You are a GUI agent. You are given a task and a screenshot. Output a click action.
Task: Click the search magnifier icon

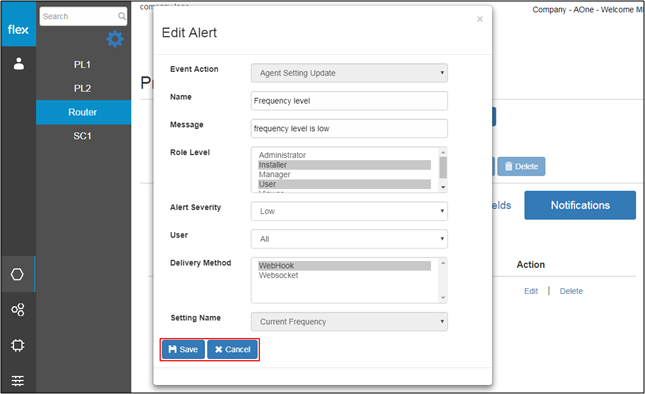coord(122,16)
